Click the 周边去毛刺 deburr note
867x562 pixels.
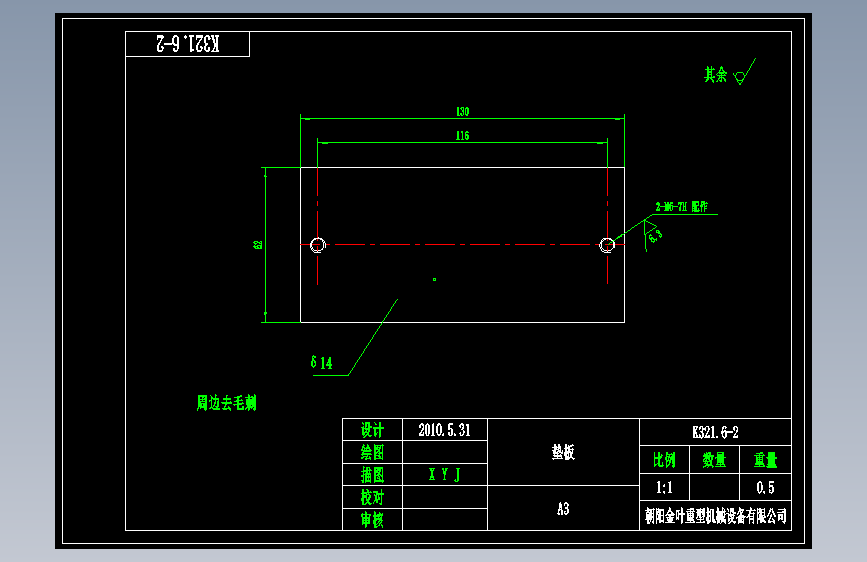227,403
